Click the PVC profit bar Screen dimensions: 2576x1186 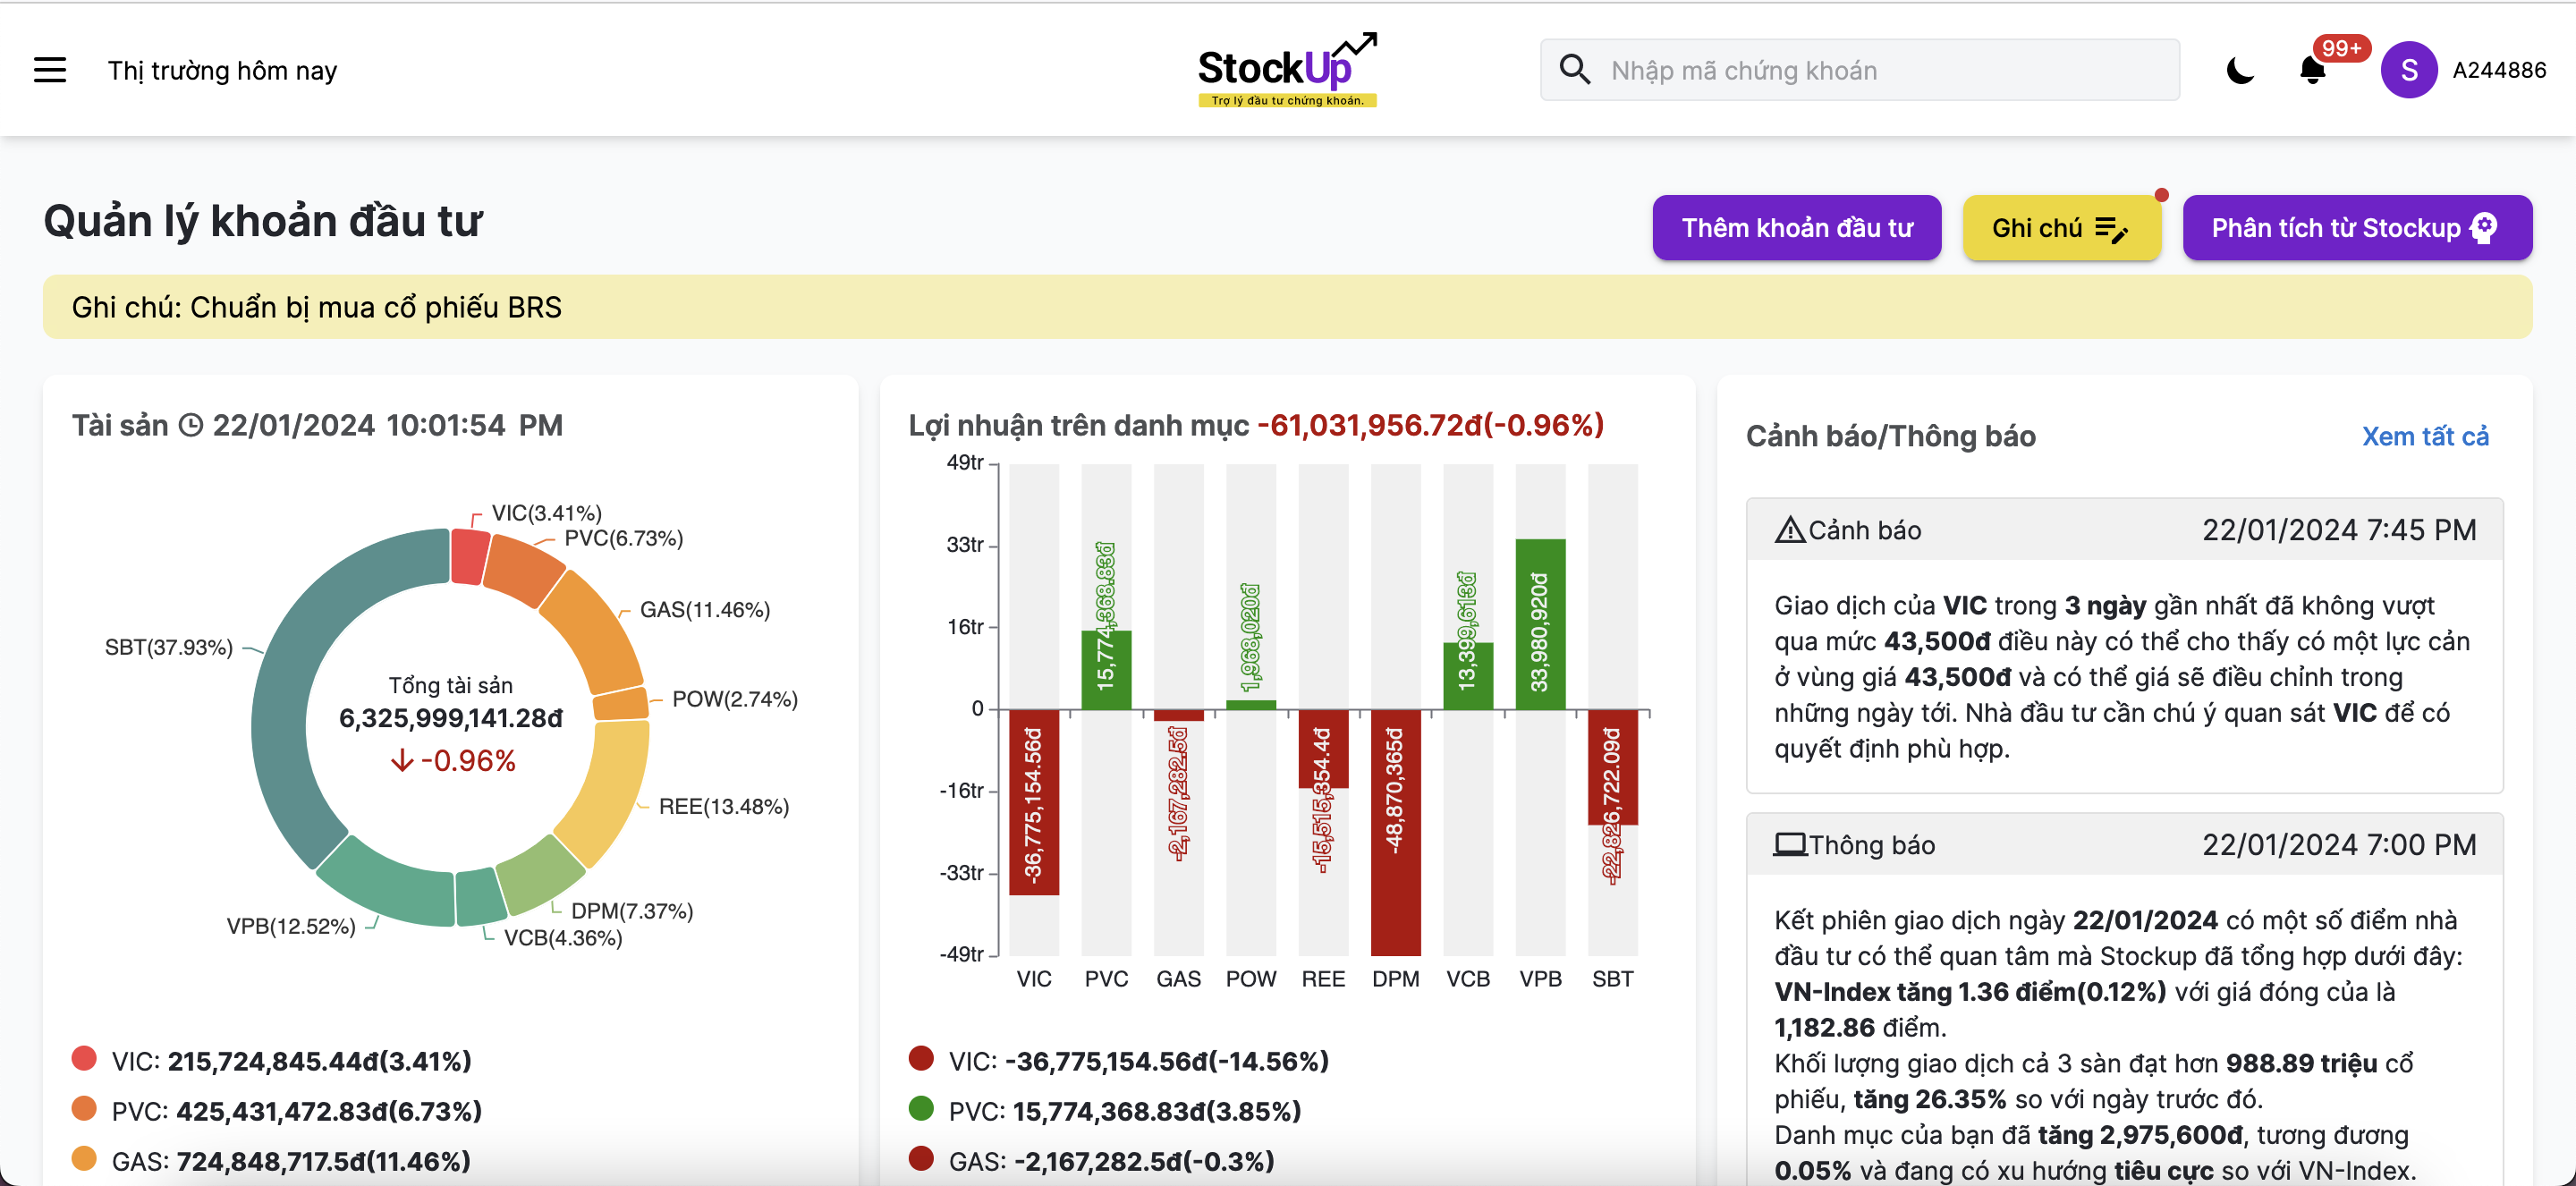tap(1106, 670)
